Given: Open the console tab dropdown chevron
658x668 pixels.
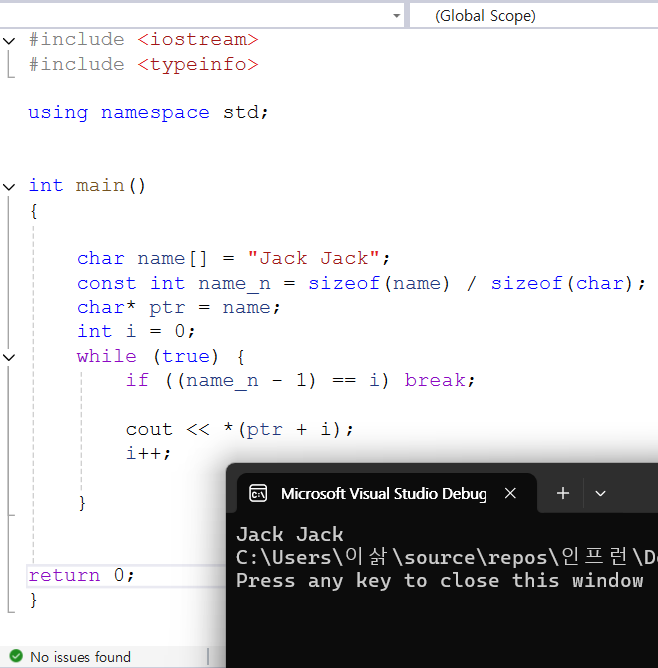Looking at the screenshot, I should pyautogui.click(x=601, y=493).
